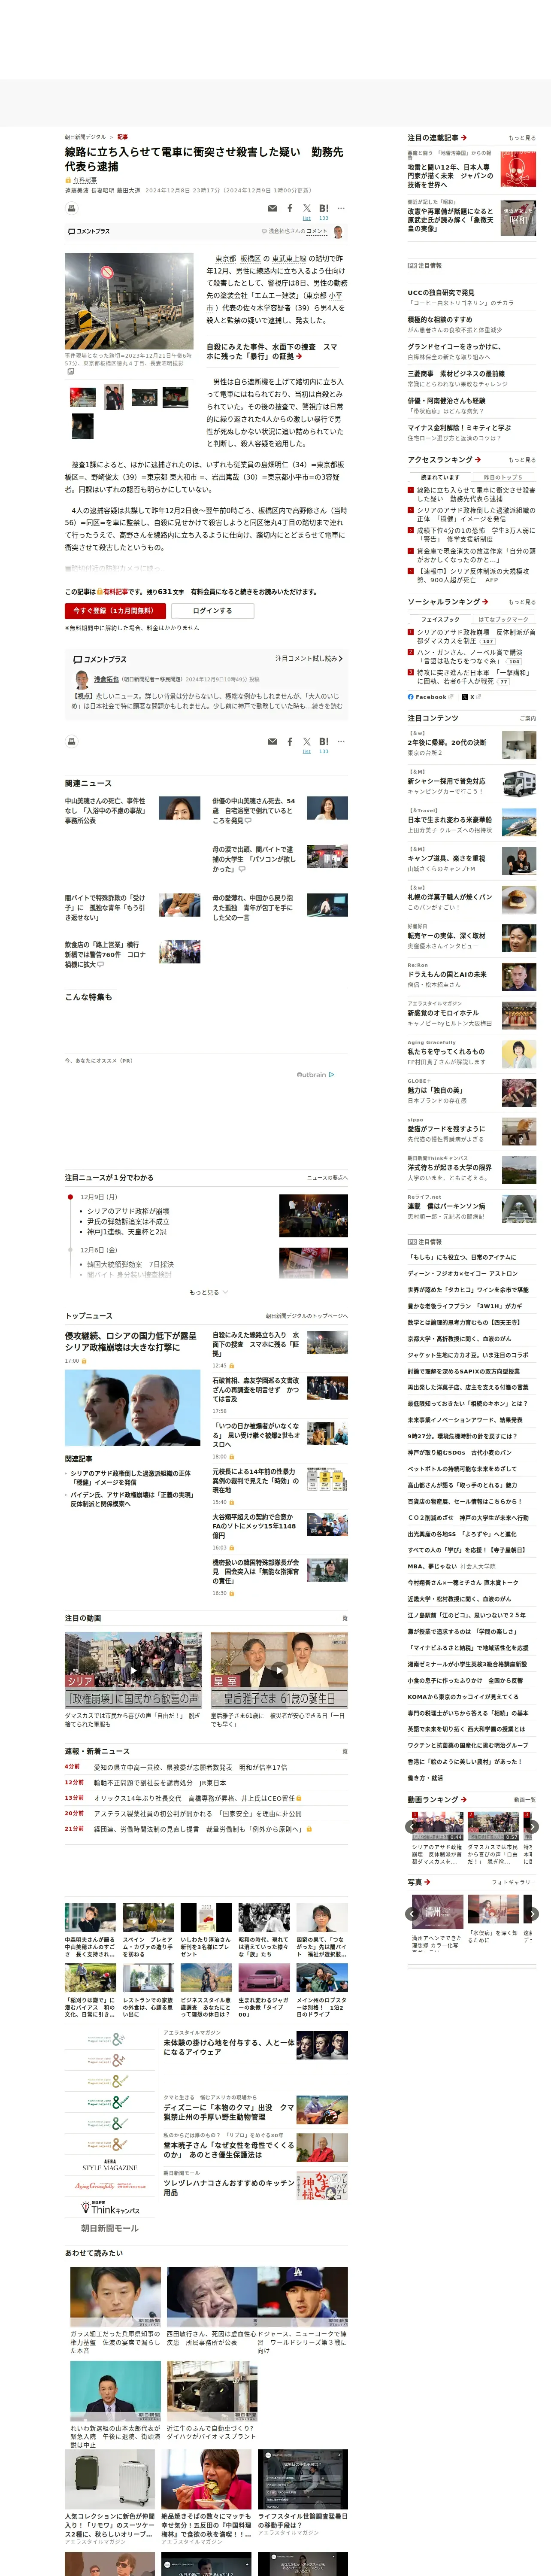Play the 皇后雅子さま 61歳の誕生日 video

279,1670
